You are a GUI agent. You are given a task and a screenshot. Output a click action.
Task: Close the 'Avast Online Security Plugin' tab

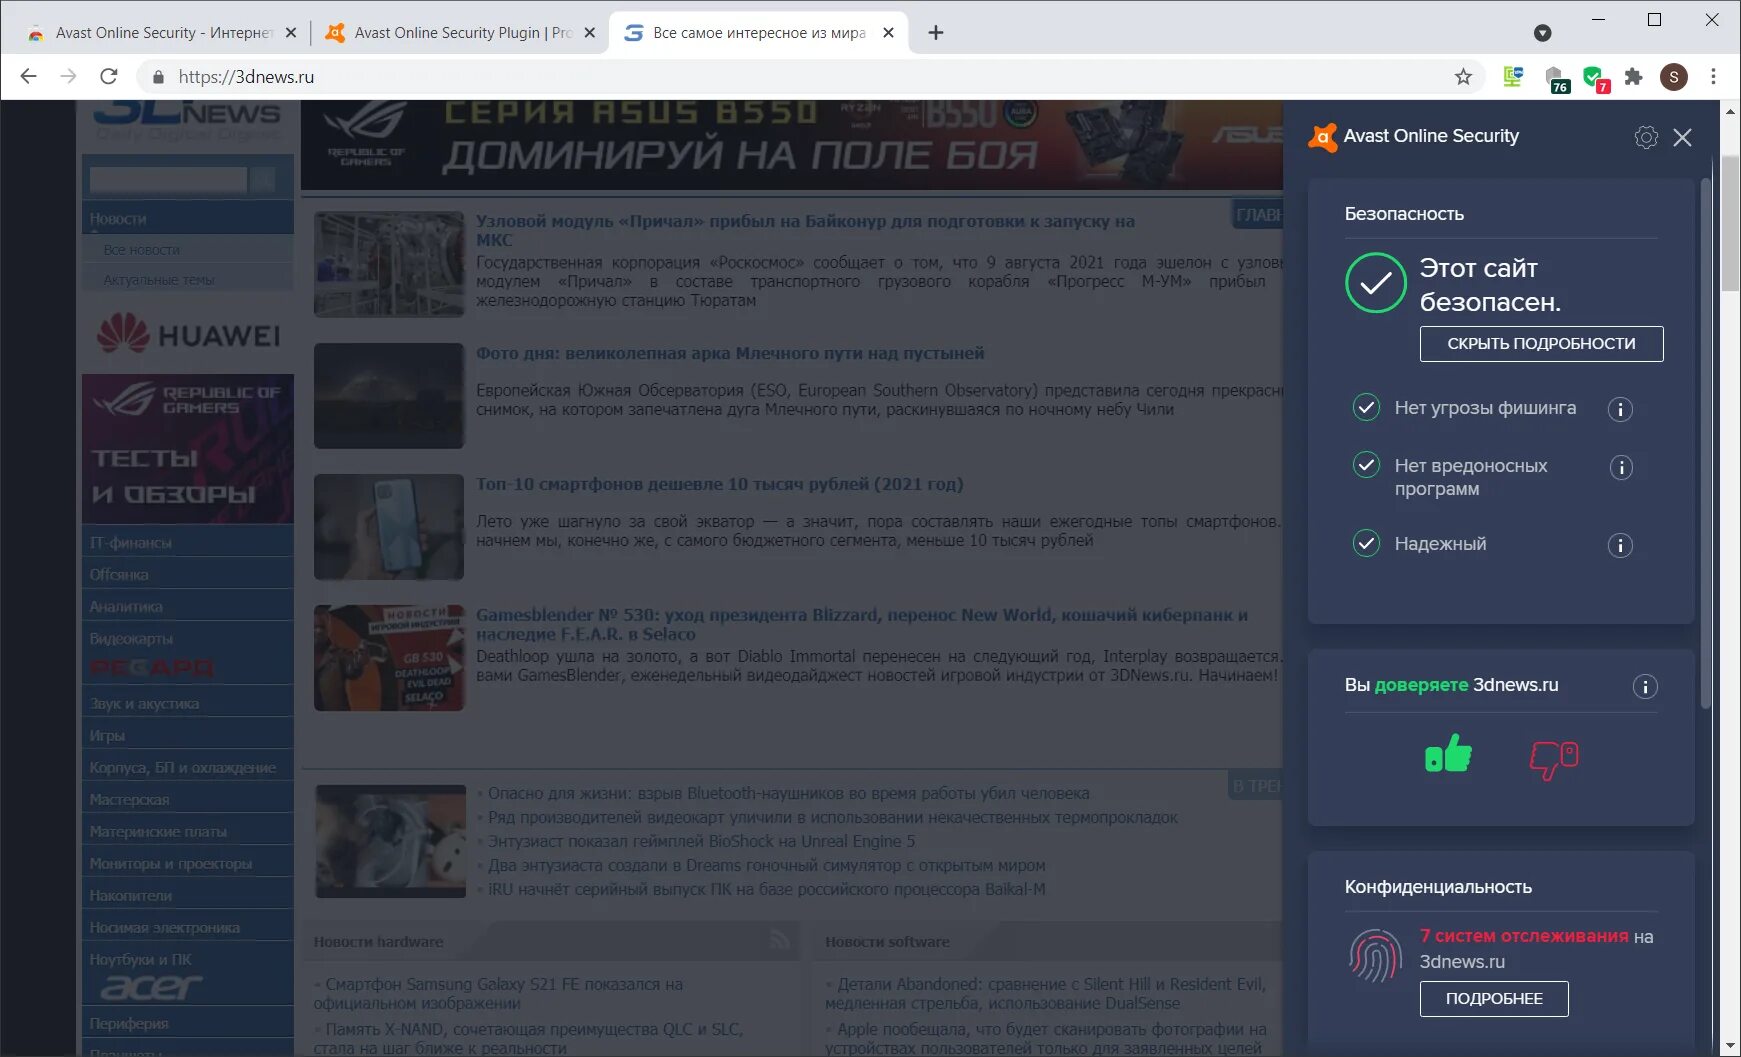(590, 33)
